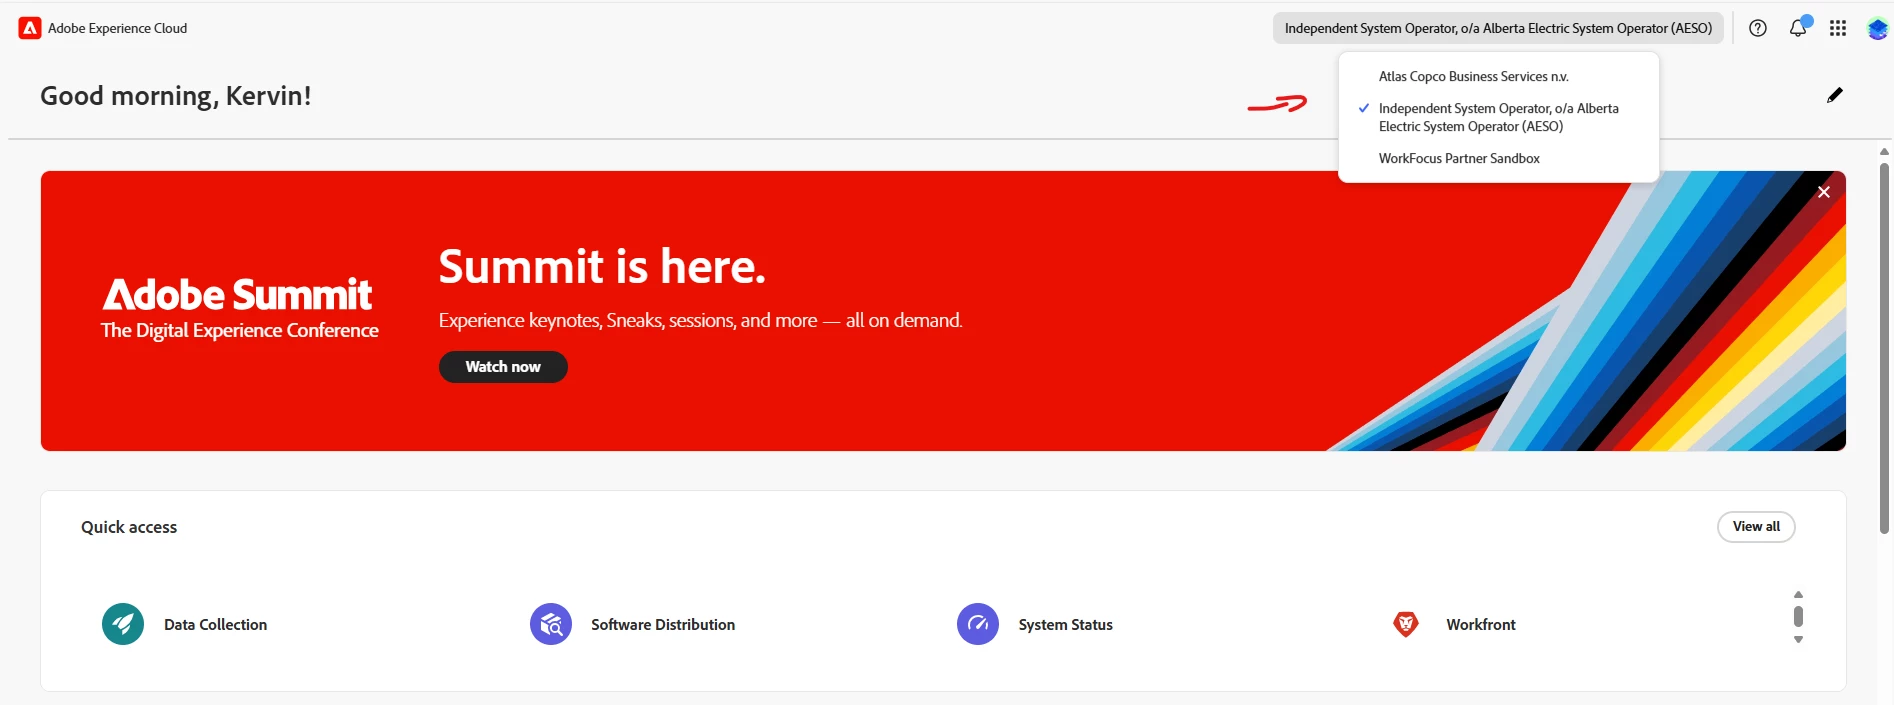Click the Quick access heading
The image size is (1894, 705).
129,527
